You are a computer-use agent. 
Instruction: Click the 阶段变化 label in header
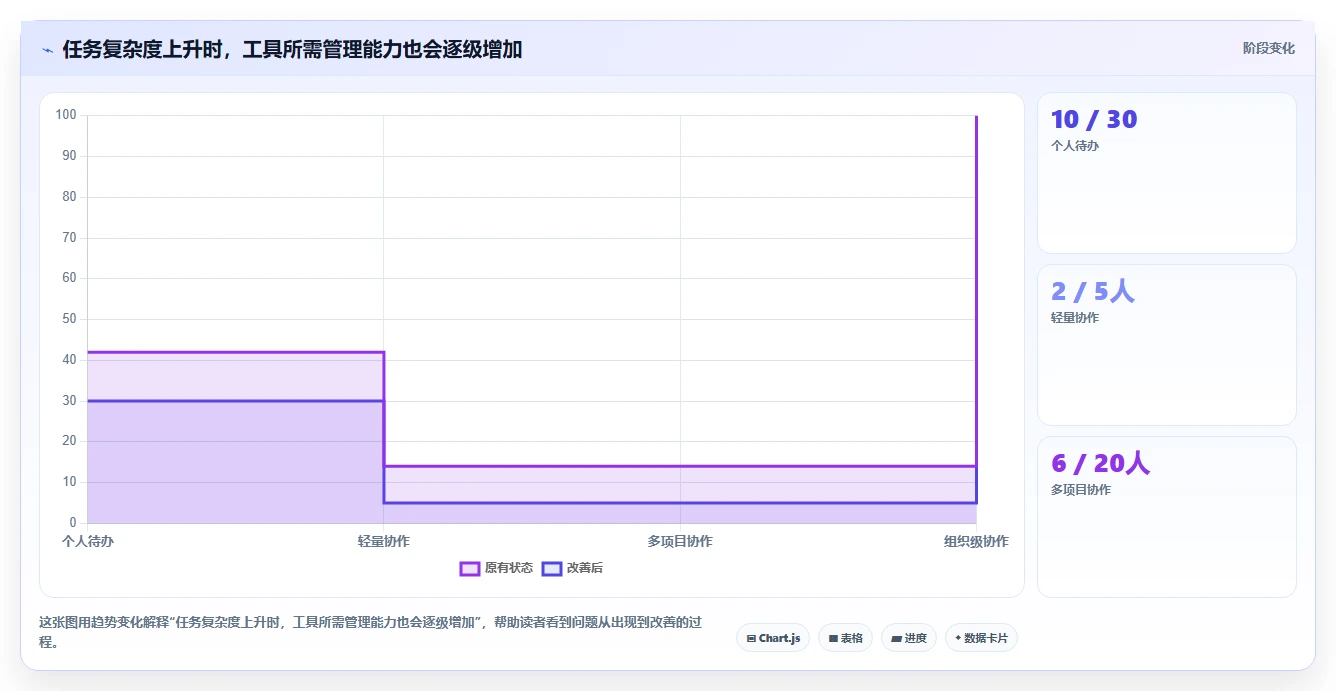click(1268, 48)
